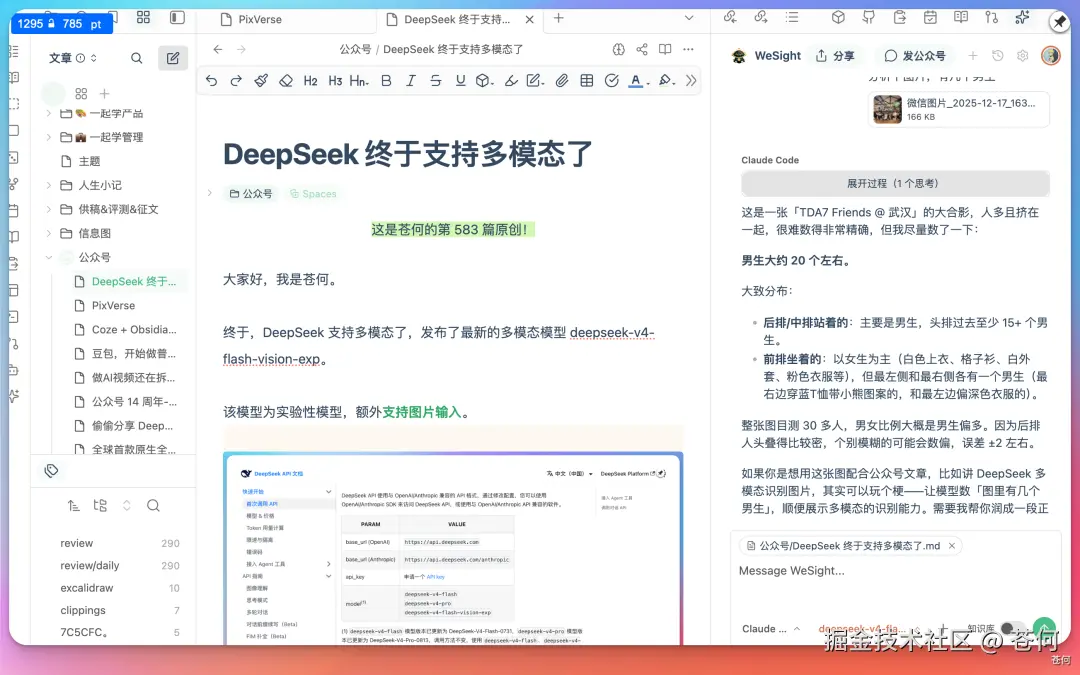The width and height of the screenshot is (1080, 675).
Task: Toggle italic formatting
Action: (411, 81)
